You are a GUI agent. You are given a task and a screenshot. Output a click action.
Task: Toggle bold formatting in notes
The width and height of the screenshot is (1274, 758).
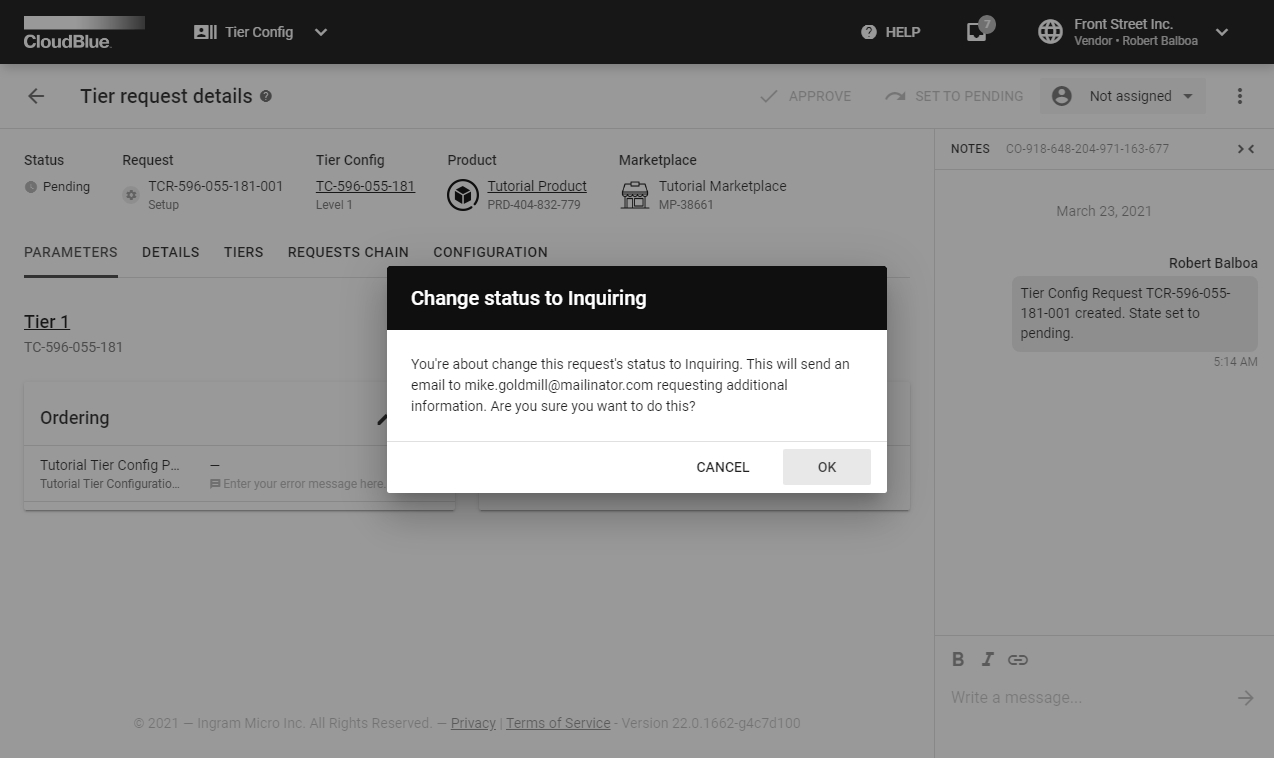coord(958,659)
